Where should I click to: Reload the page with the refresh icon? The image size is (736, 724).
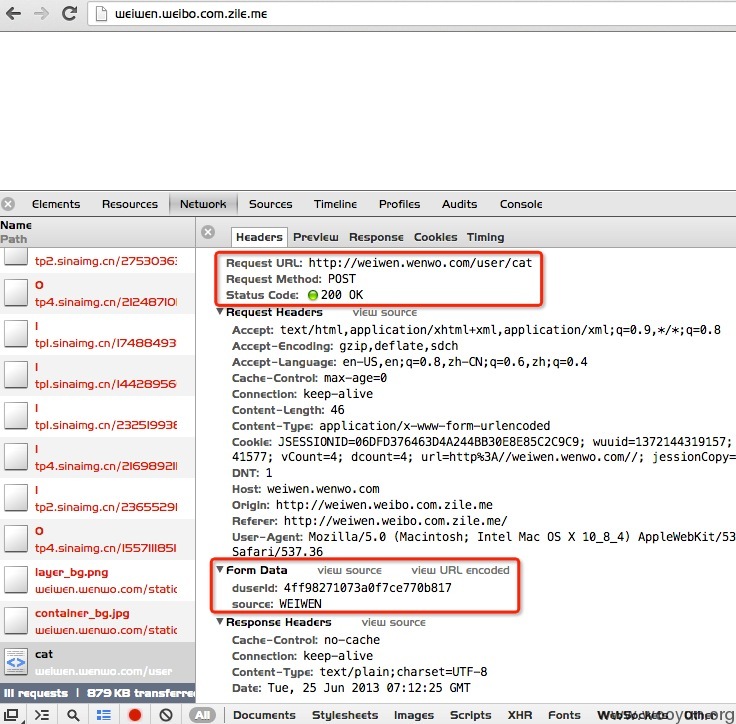pyautogui.click(x=69, y=13)
